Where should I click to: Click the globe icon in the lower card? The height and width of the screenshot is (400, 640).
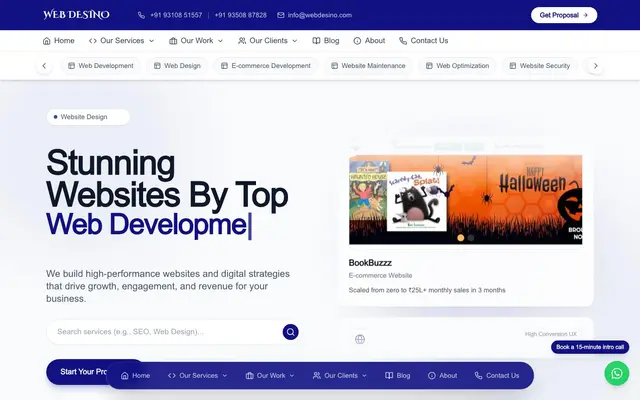tap(360, 339)
